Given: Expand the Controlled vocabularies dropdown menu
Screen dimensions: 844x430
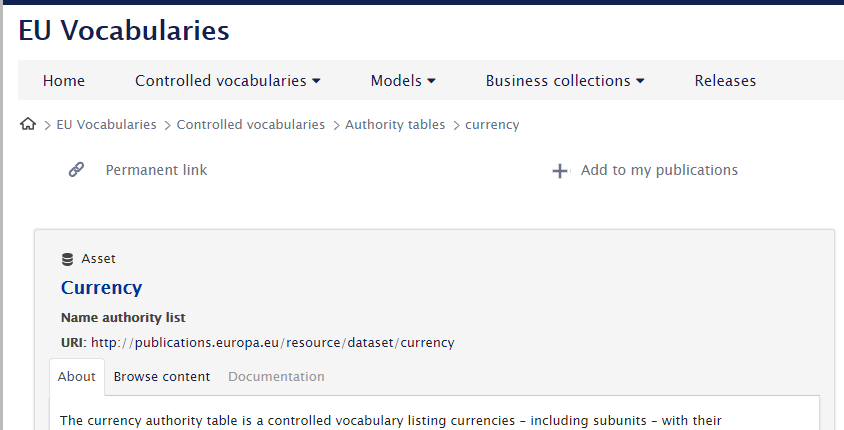Looking at the screenshot, I should point(227,81).
